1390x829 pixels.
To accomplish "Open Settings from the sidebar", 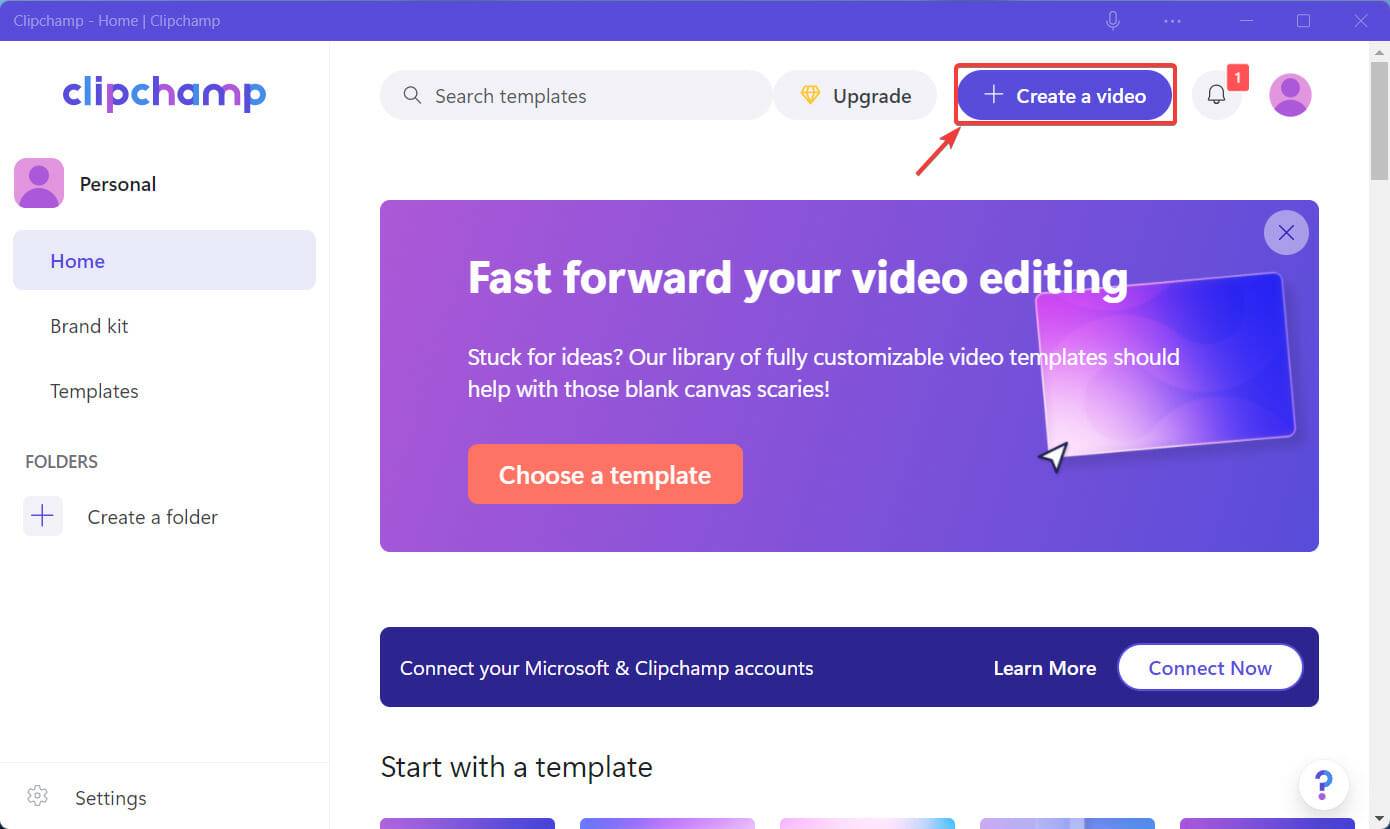I will [110, 797].
